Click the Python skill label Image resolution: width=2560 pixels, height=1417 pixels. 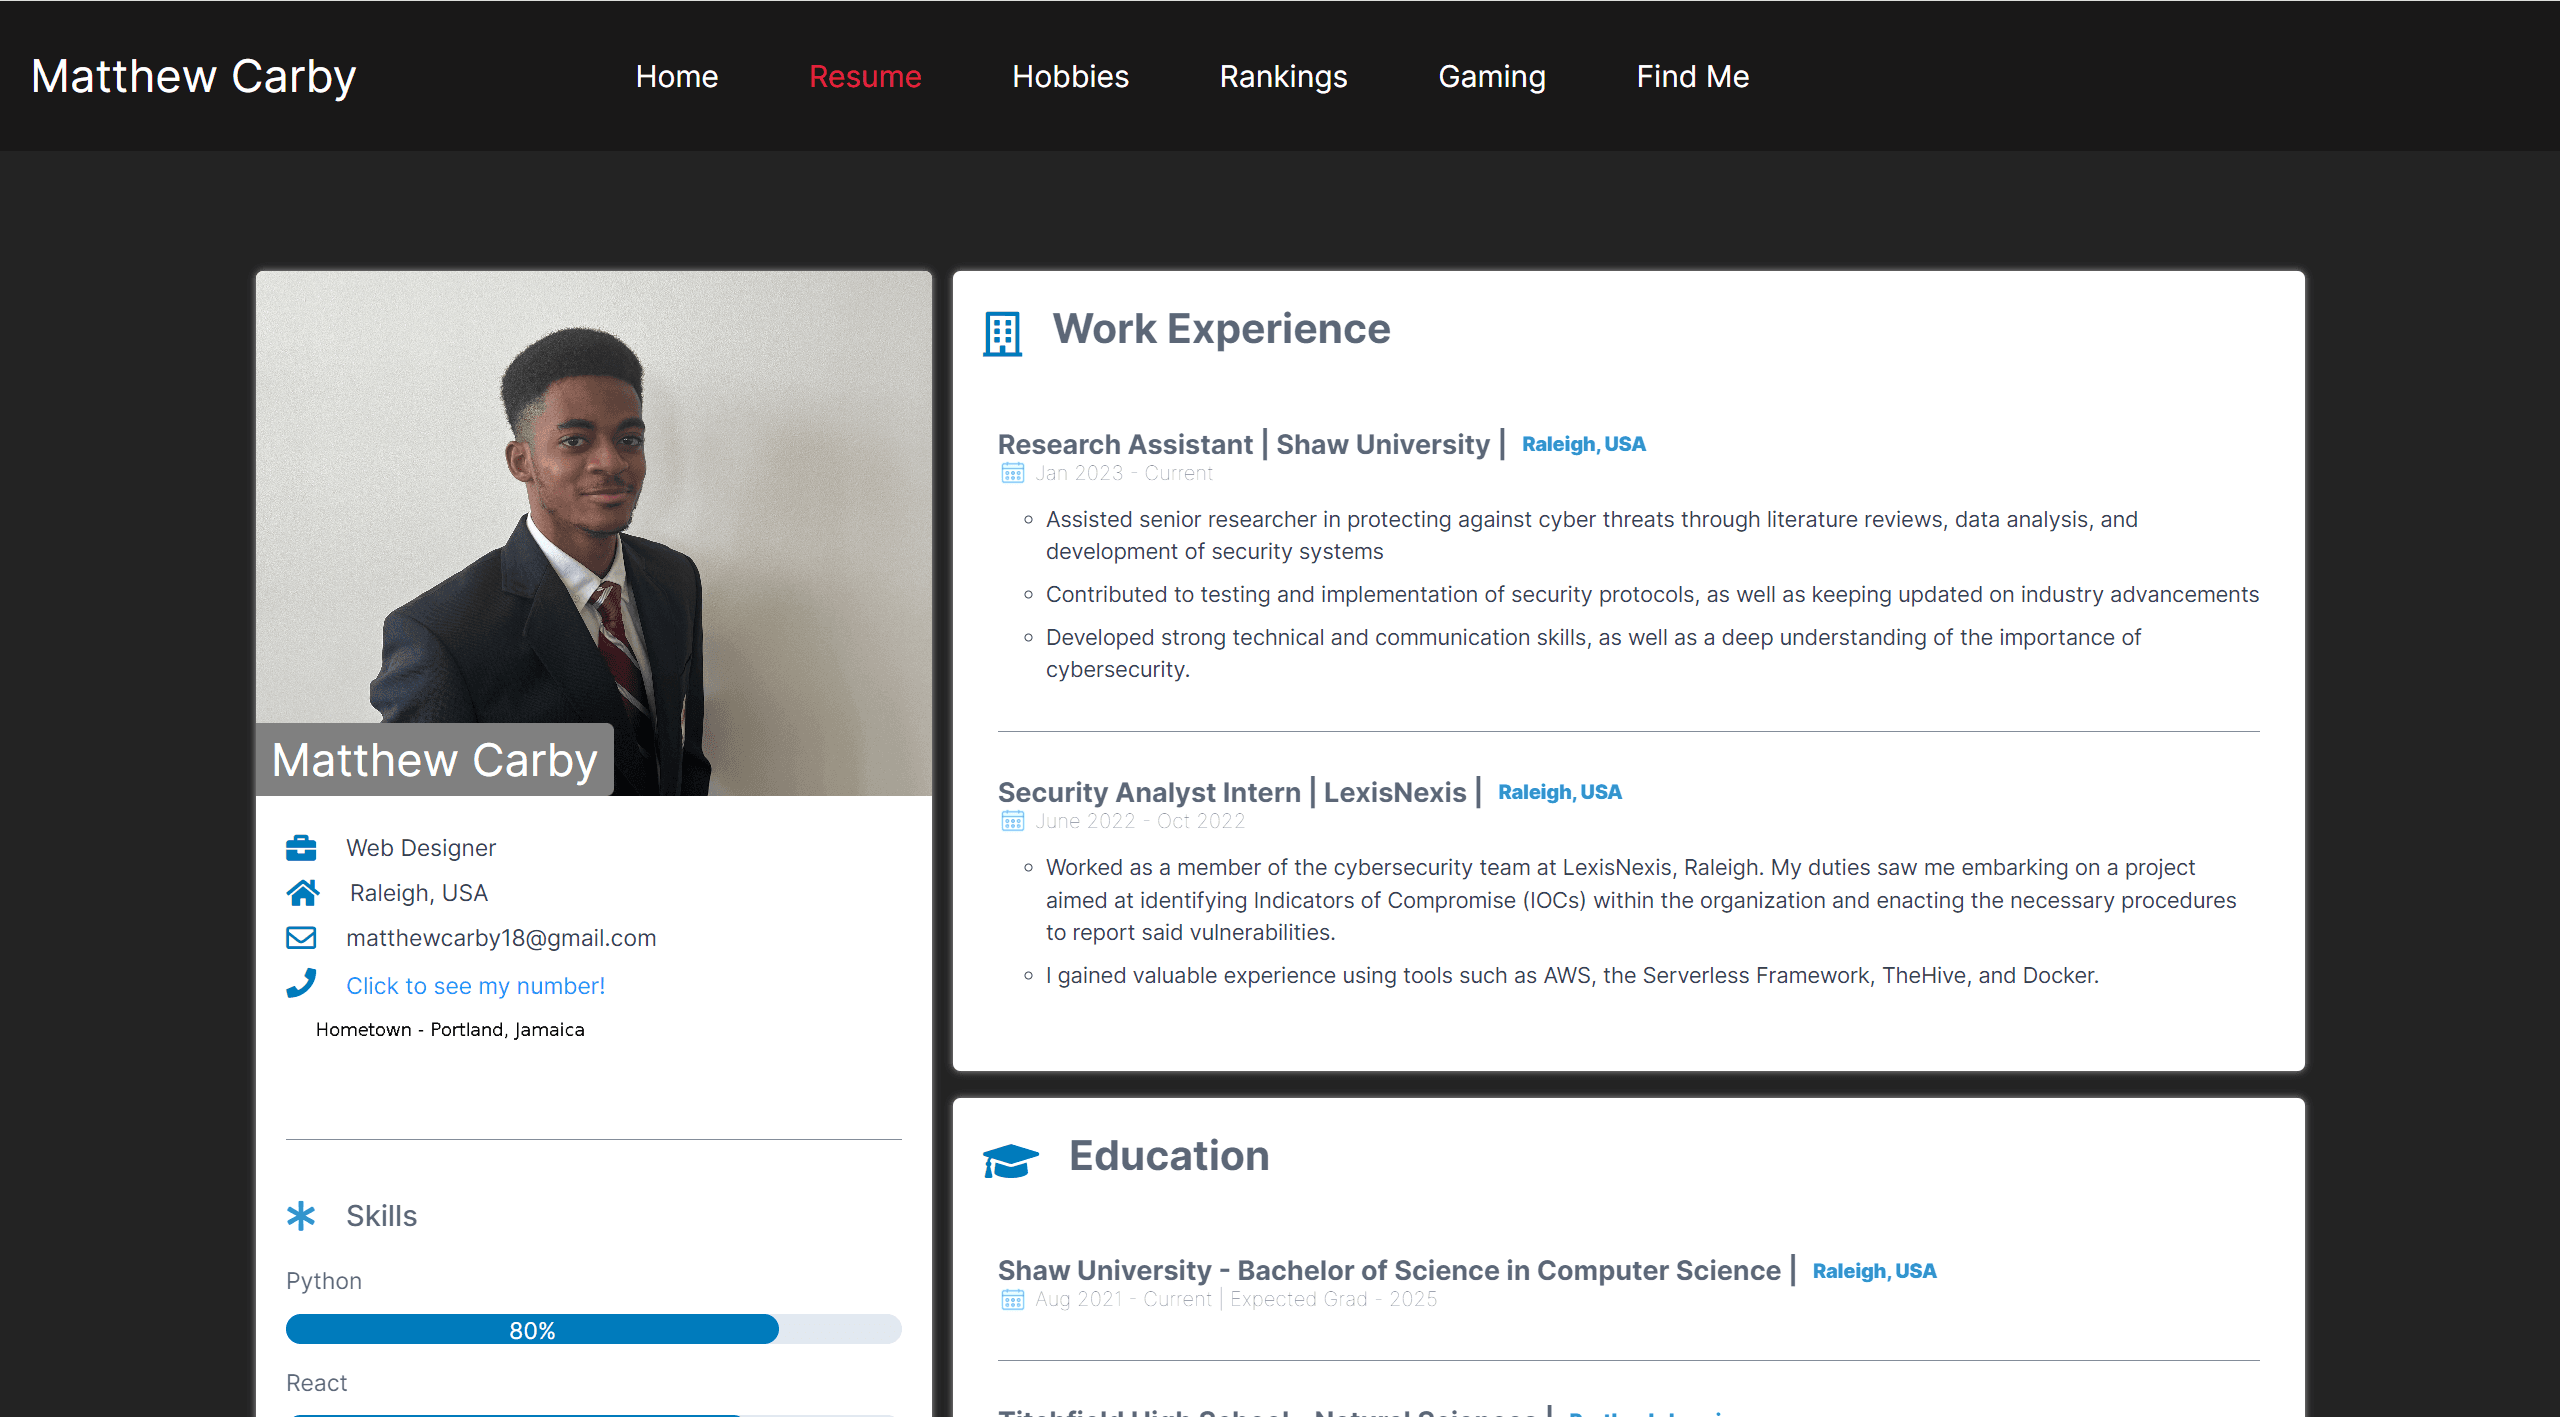coord(324,1281)
